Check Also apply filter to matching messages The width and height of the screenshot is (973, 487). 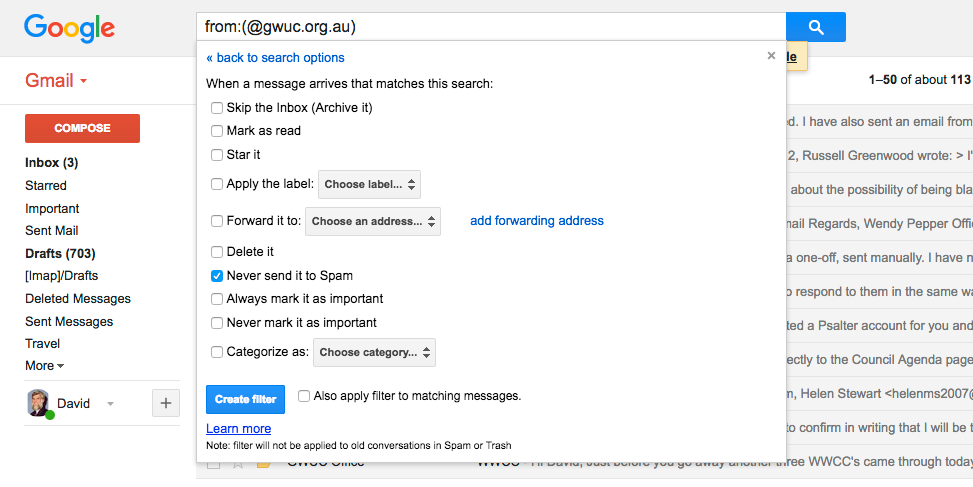pos(303,396)
